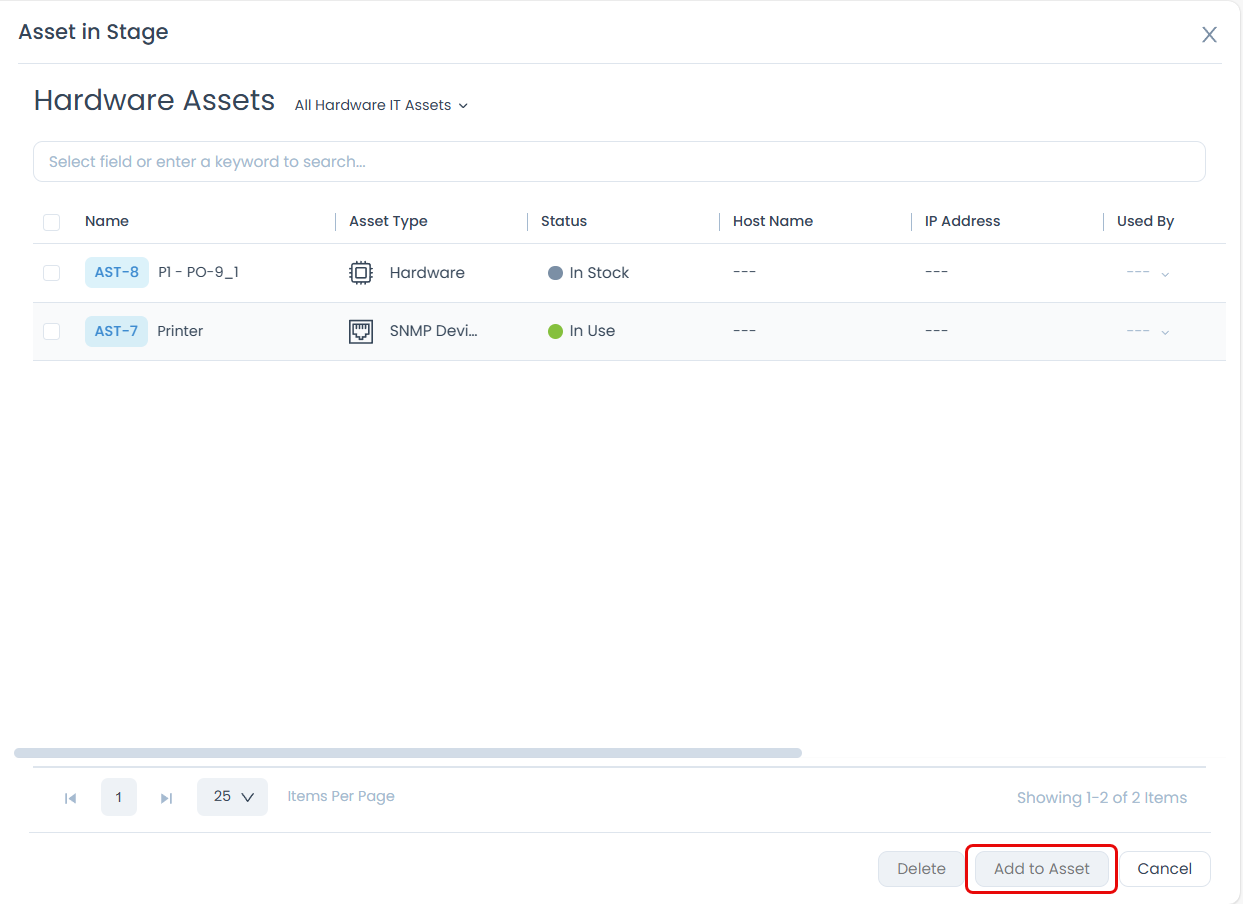Select the Hardware asset type icon on AST-8 row
1243x904 pixels.
click(360, 272)
